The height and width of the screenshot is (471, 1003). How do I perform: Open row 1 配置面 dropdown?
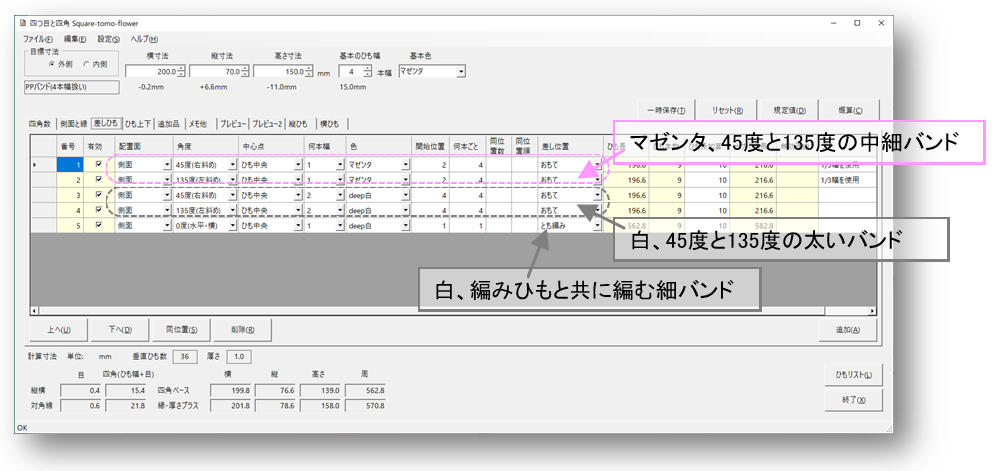pos(167,165)
